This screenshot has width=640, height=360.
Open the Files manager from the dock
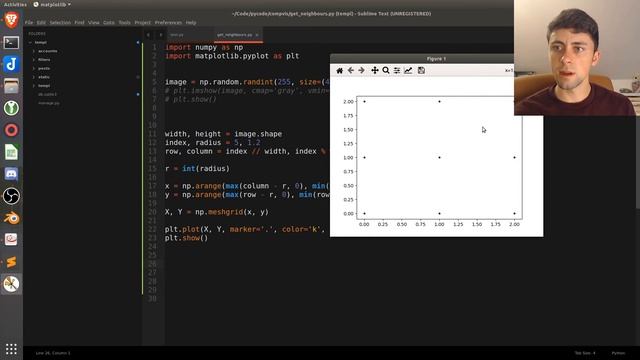coord(11,86)
